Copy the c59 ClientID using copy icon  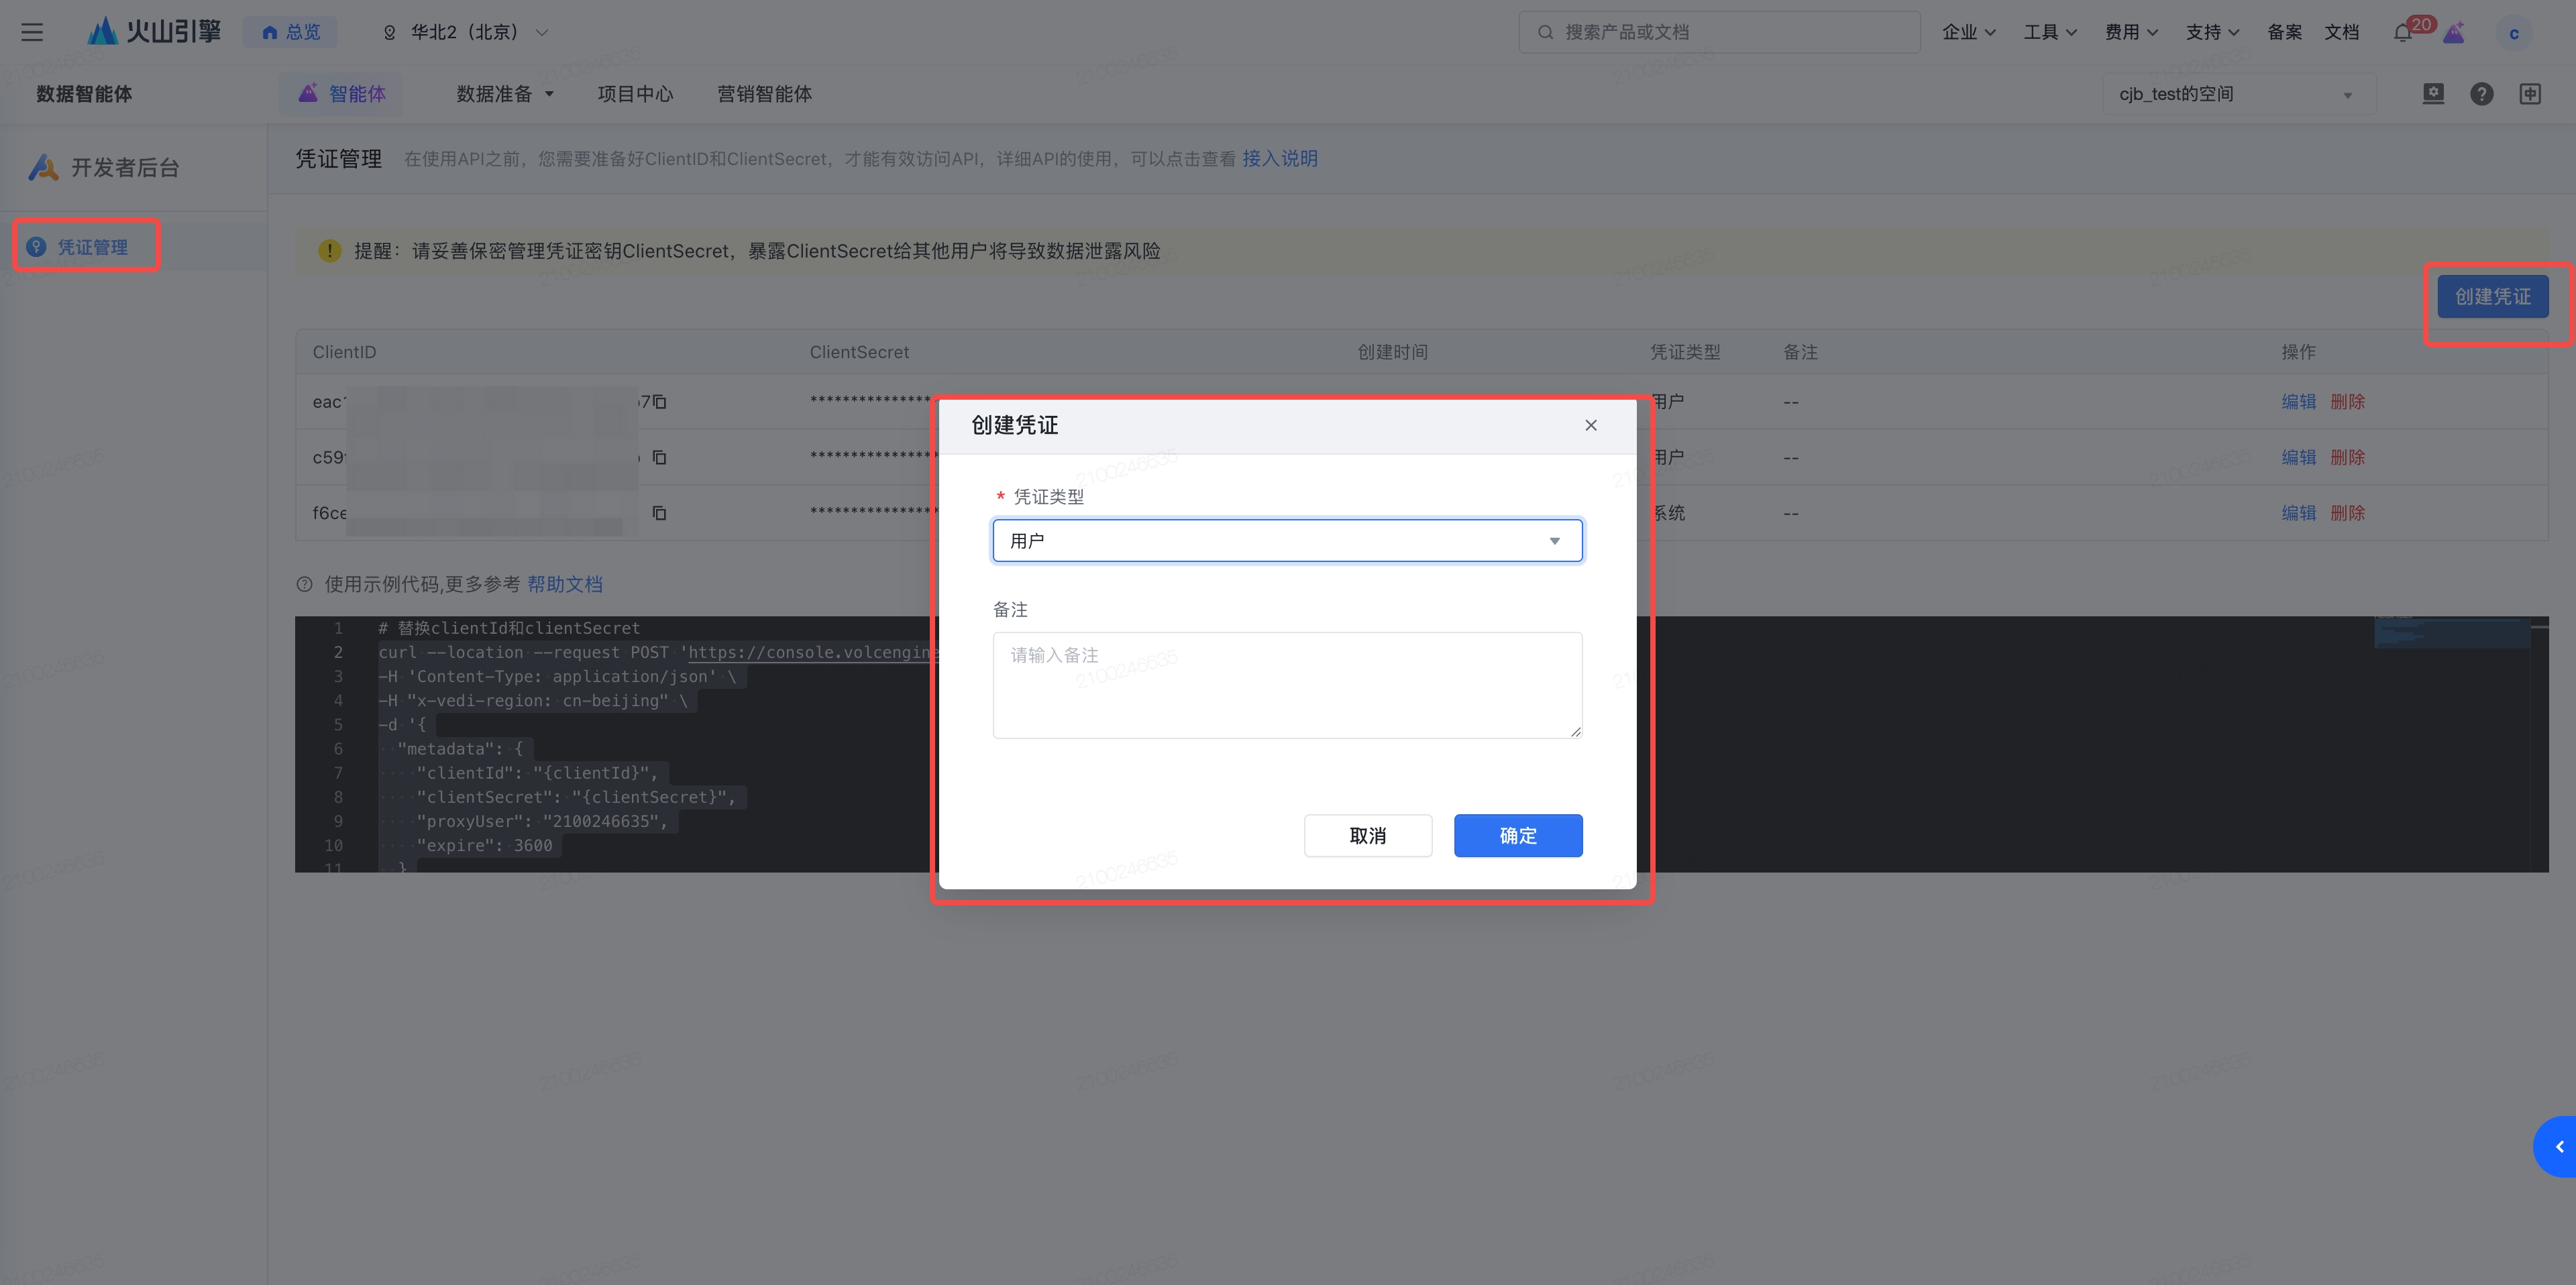[660, 457]
